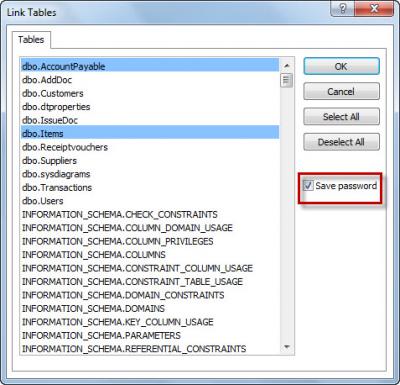Select INFORMATION_SCHEMA.CHECK_CONSTRAINTS row

[150, 214]
